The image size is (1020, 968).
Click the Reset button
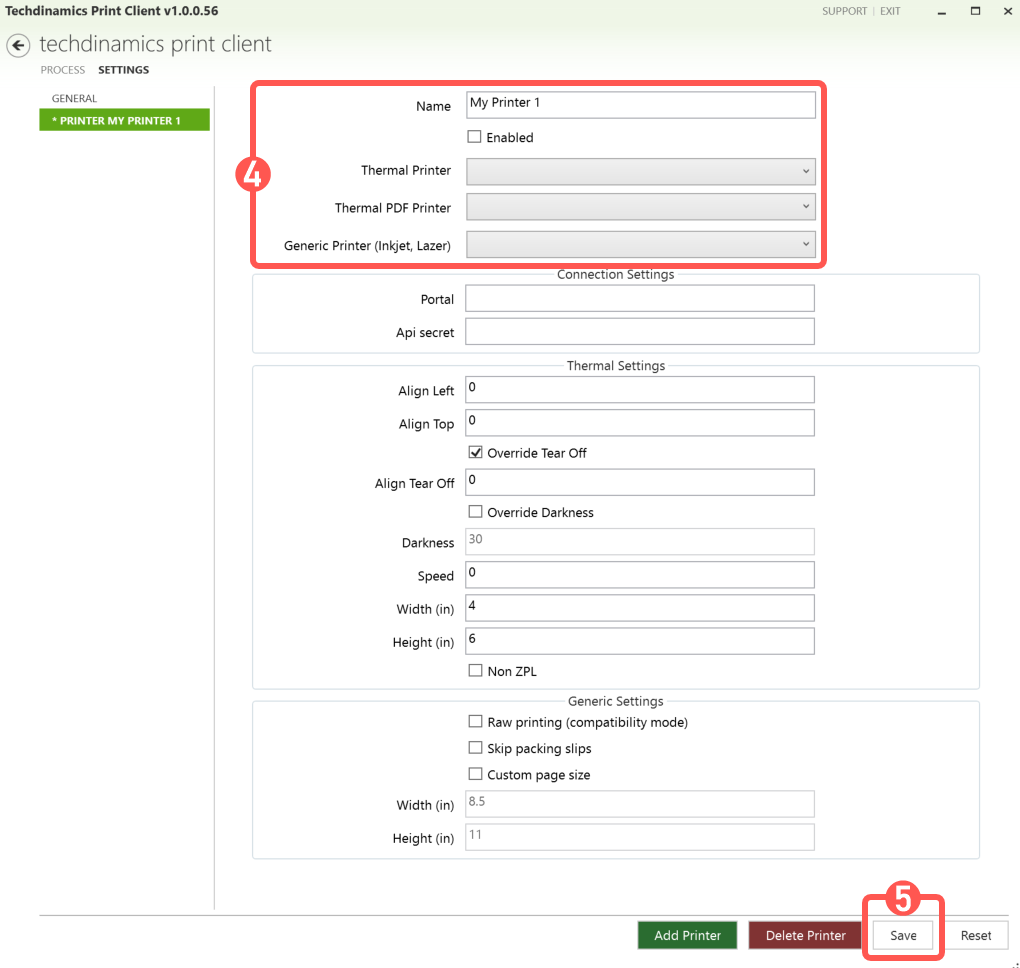click(976, 935)
